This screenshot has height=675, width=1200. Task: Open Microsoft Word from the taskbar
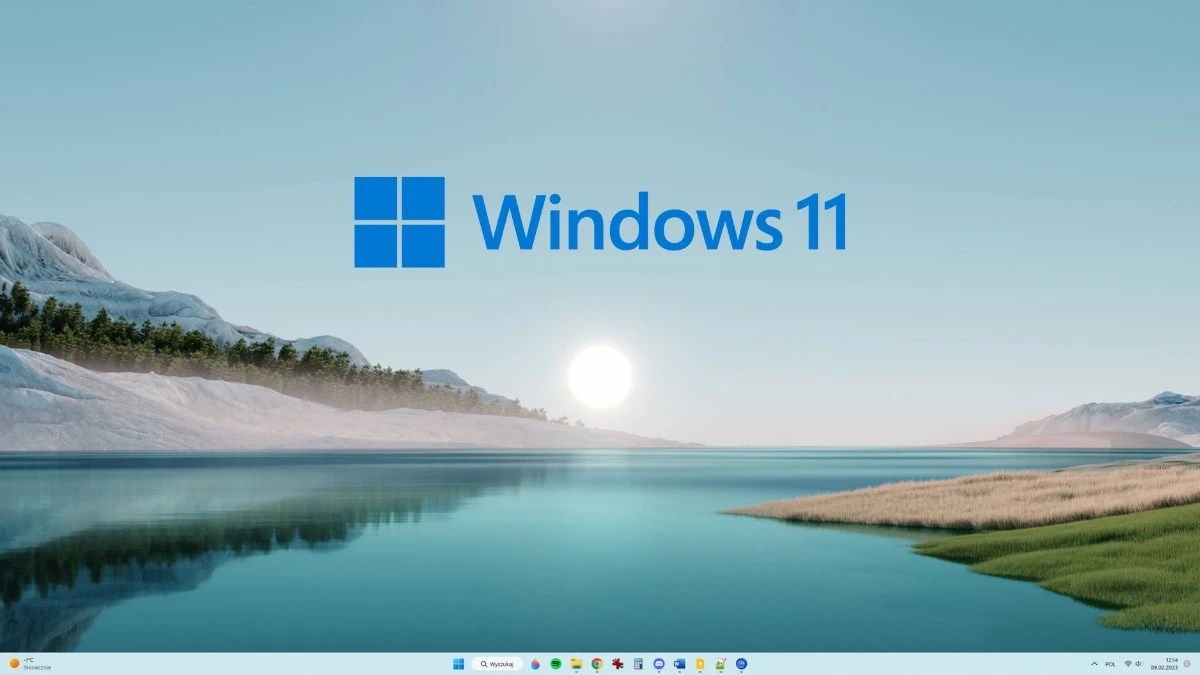click(678, 663)
